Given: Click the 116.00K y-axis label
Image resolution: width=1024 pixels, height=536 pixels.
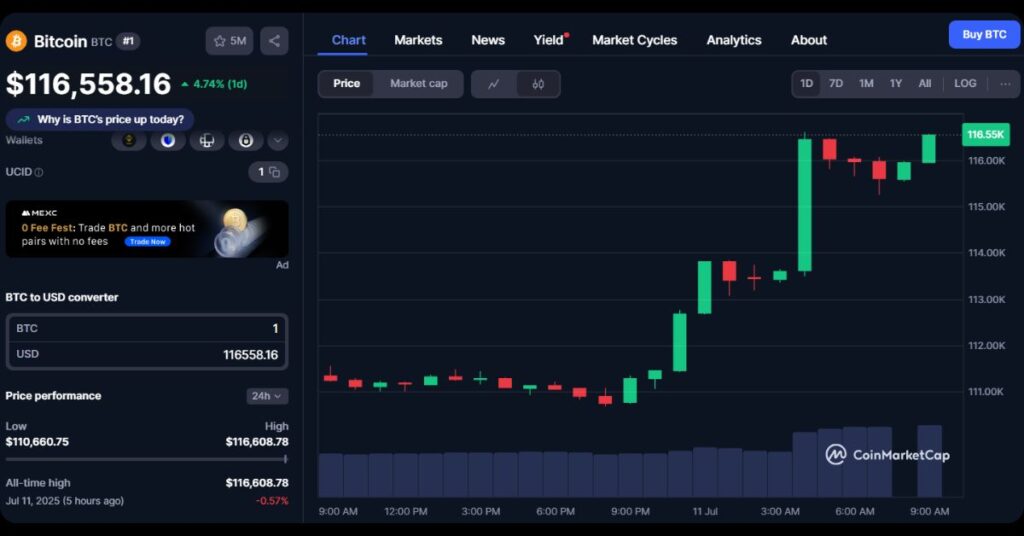Looking at the screenshot, I should 986,161.
